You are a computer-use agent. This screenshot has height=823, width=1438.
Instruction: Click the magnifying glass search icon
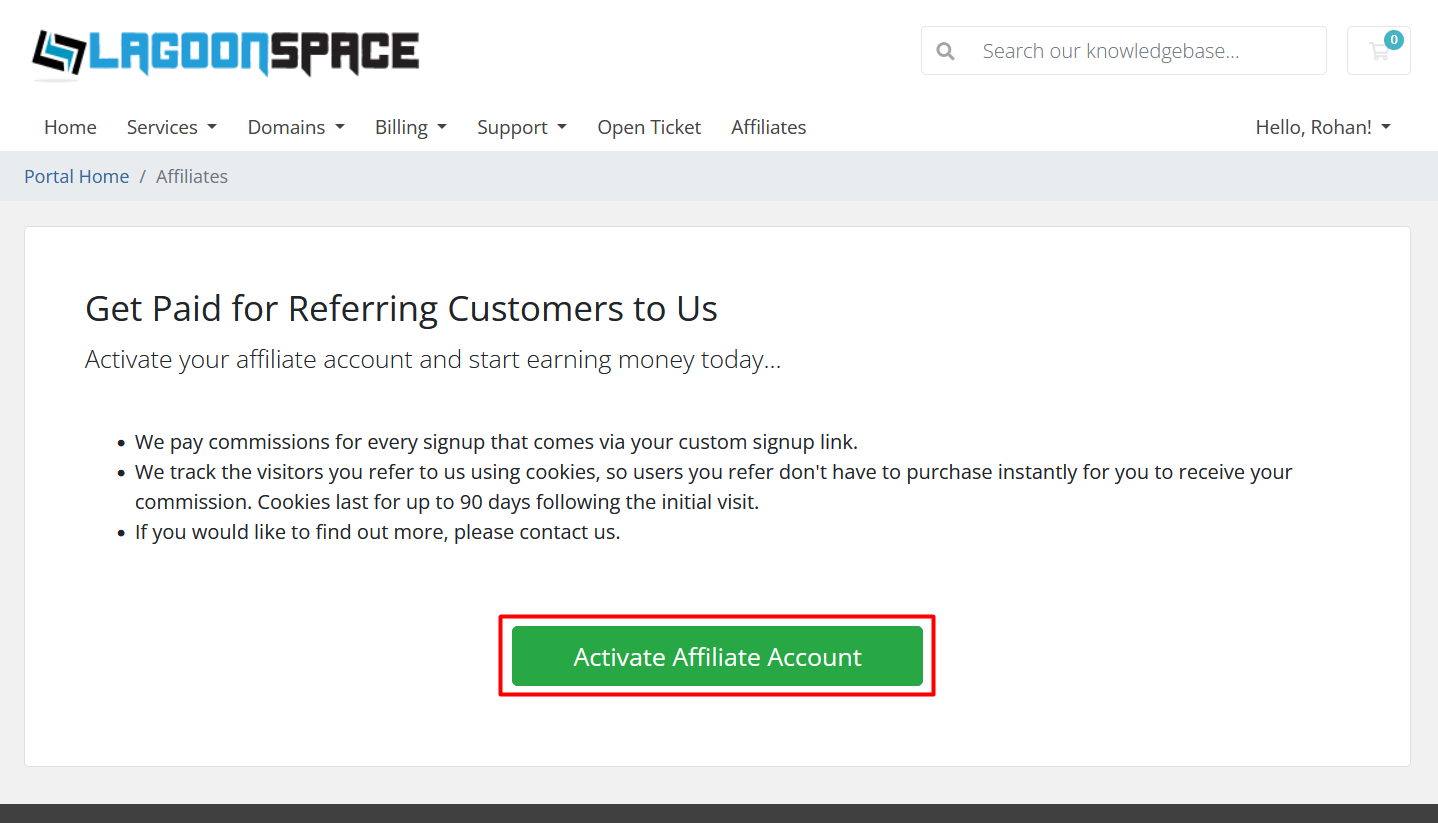click(945, 51)
